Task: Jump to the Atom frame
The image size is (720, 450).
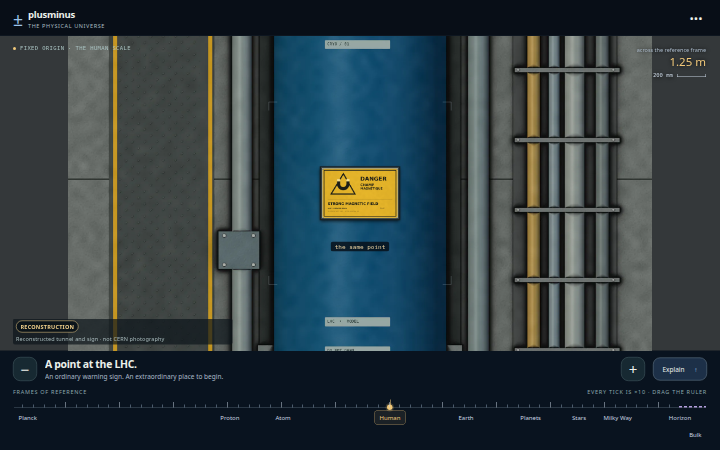Action: (283, 418)
